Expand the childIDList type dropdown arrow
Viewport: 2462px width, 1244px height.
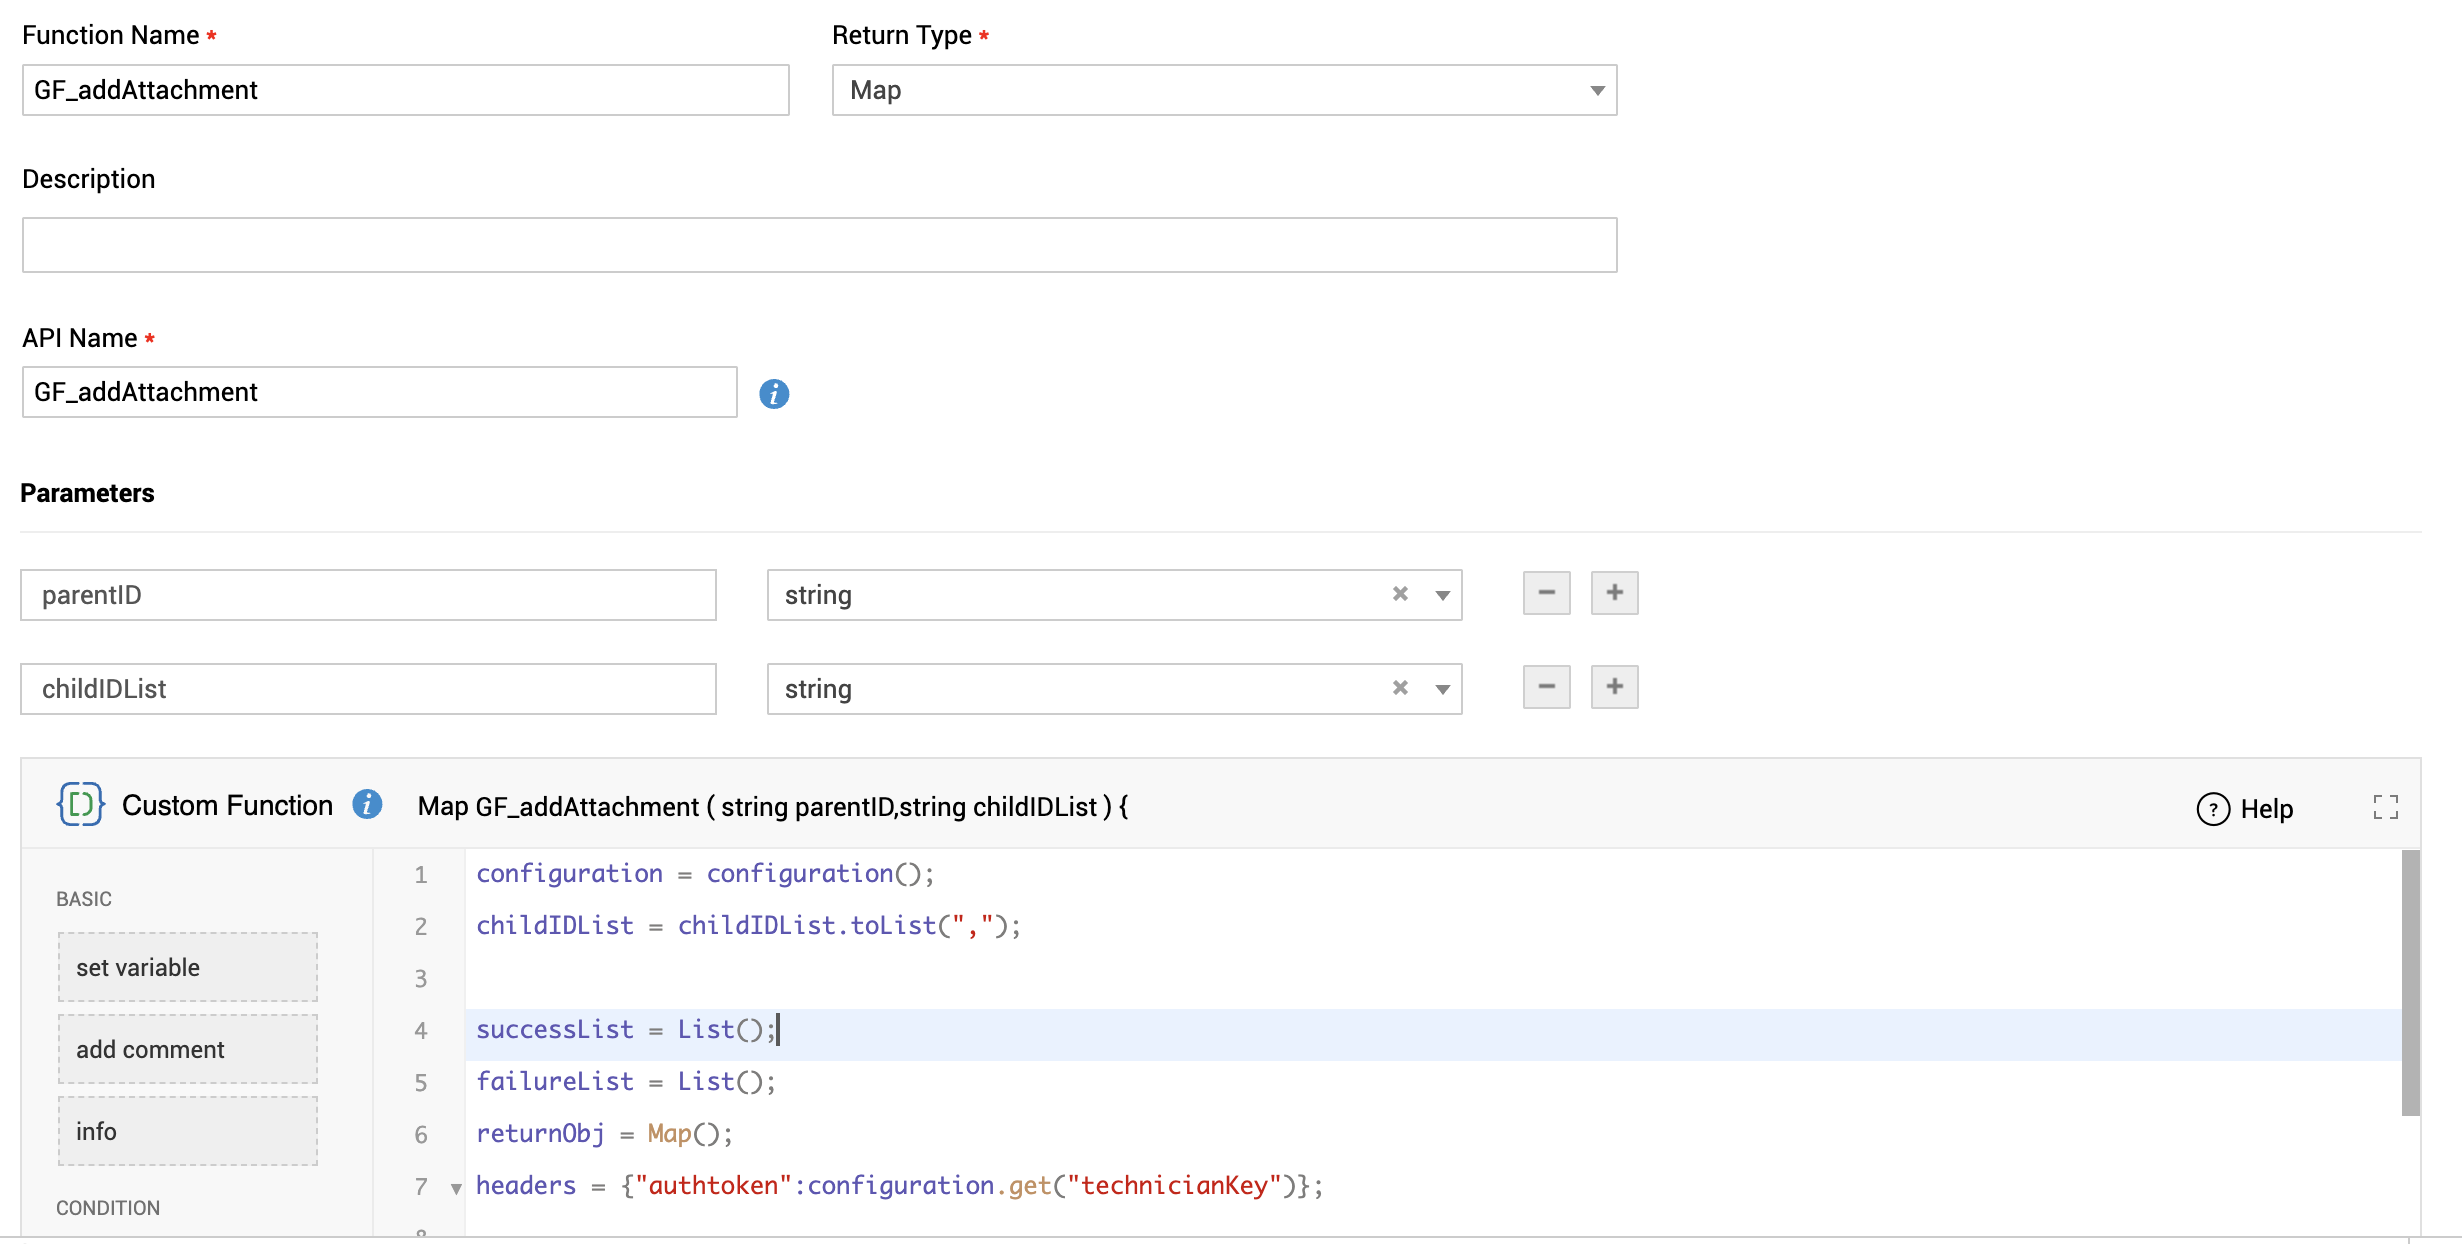[1442, 689]
